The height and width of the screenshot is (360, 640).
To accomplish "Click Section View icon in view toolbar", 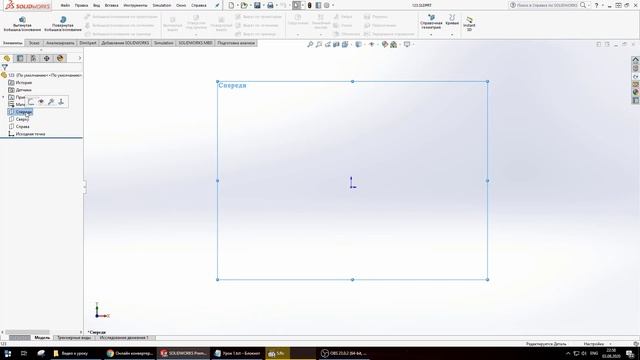I will pos(336,44).
